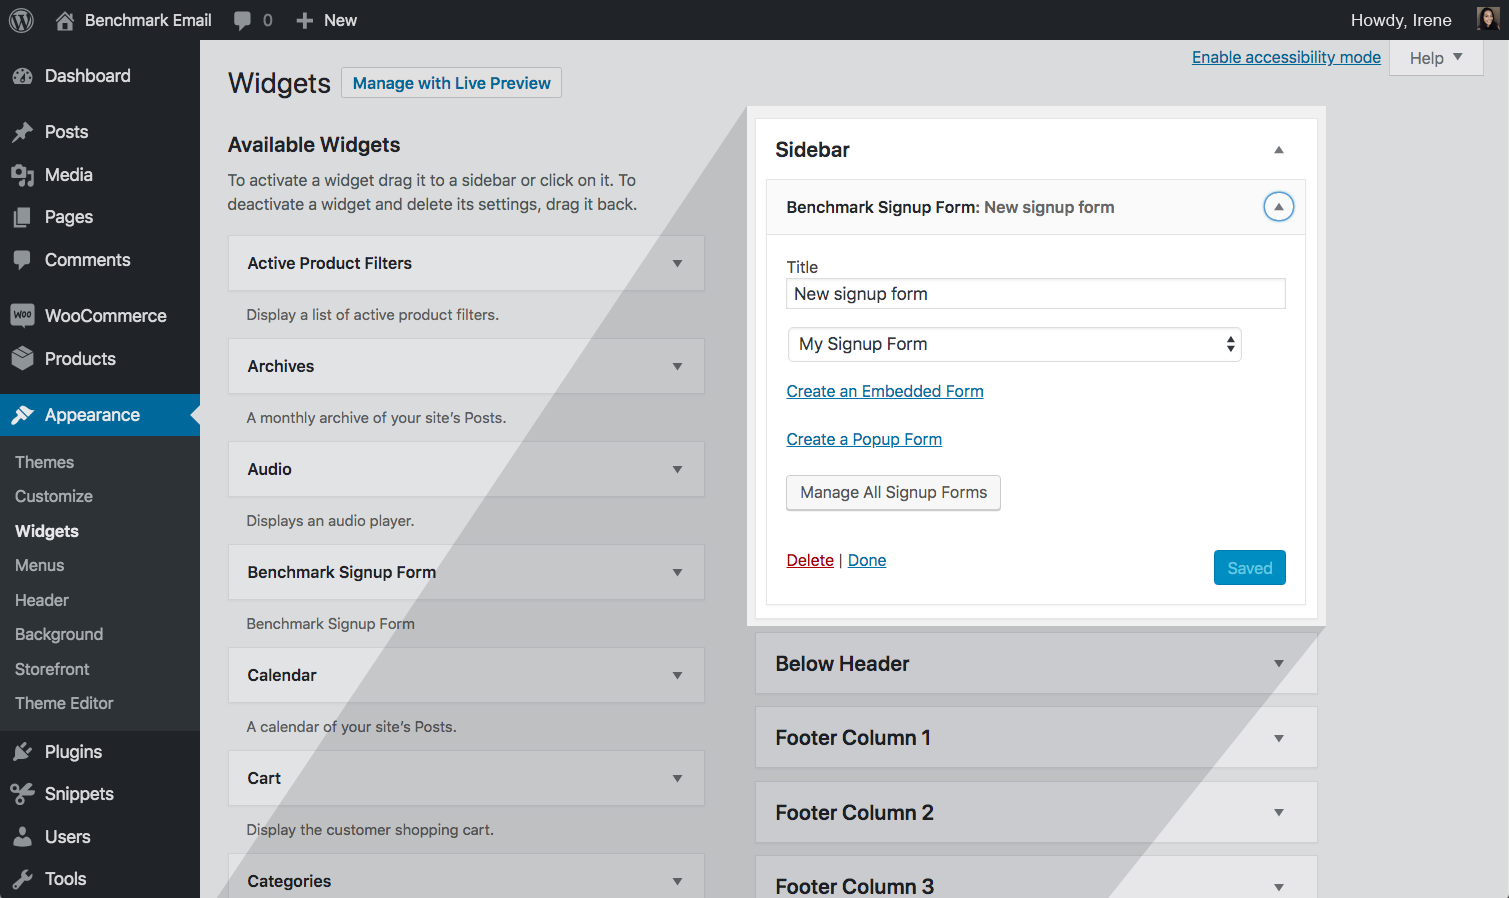
Task: Click the Dashboard gauge icon
Action: click(x=22, y=76)
